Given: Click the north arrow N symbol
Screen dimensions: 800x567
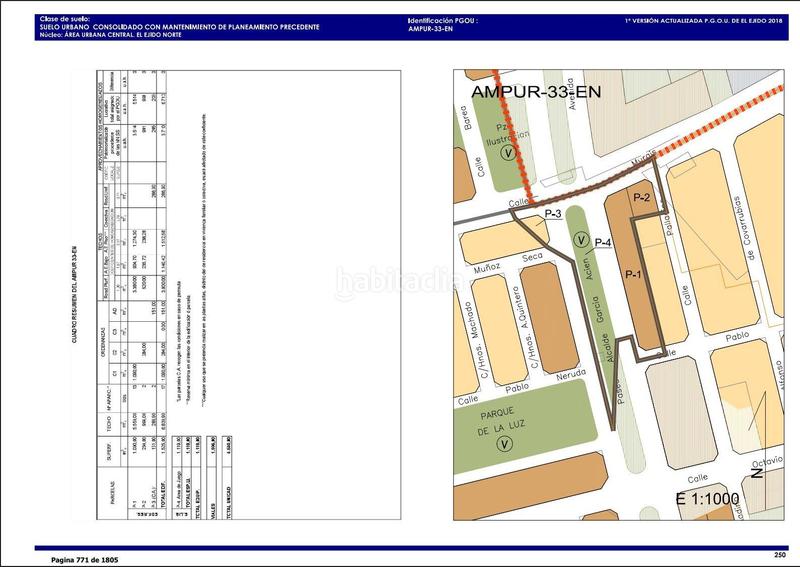Looking at the screenshot, I should 758,471.
